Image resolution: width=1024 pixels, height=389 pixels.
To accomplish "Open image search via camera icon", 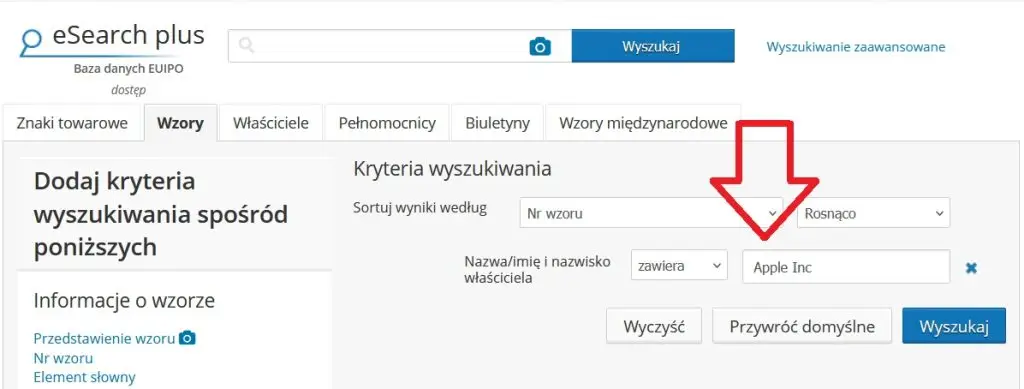I will tap(540, 46).
